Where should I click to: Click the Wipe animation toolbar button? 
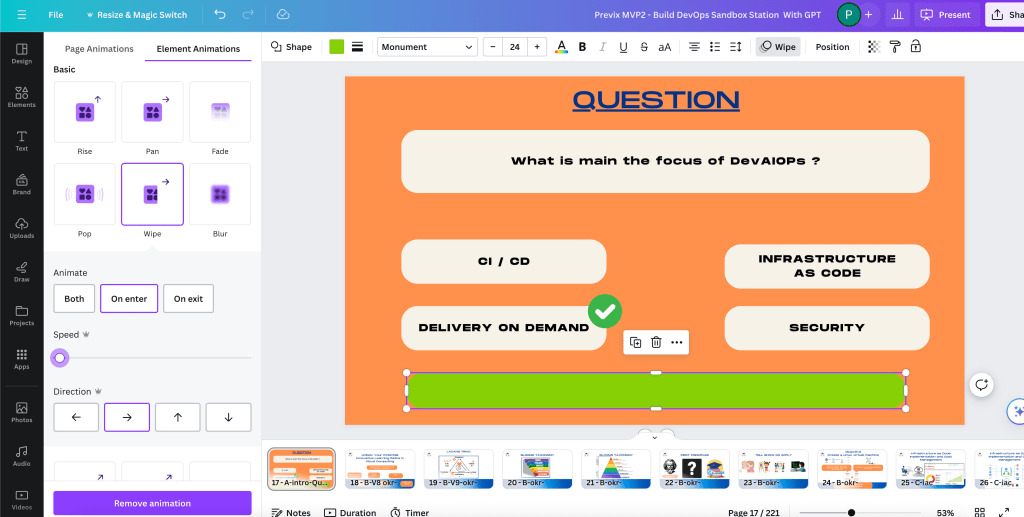pyautogui.click(x=778, y=46)
